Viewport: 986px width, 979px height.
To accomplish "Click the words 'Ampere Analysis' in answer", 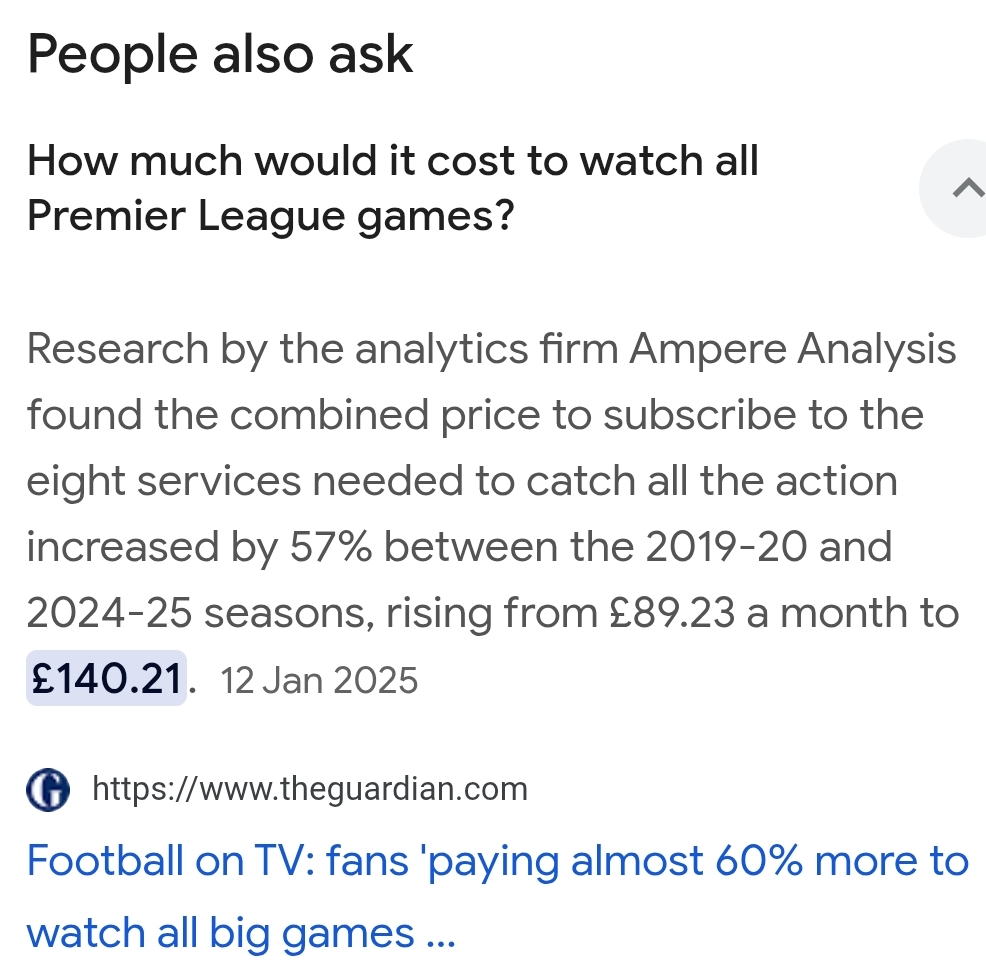I will click(x=793, y=350).
